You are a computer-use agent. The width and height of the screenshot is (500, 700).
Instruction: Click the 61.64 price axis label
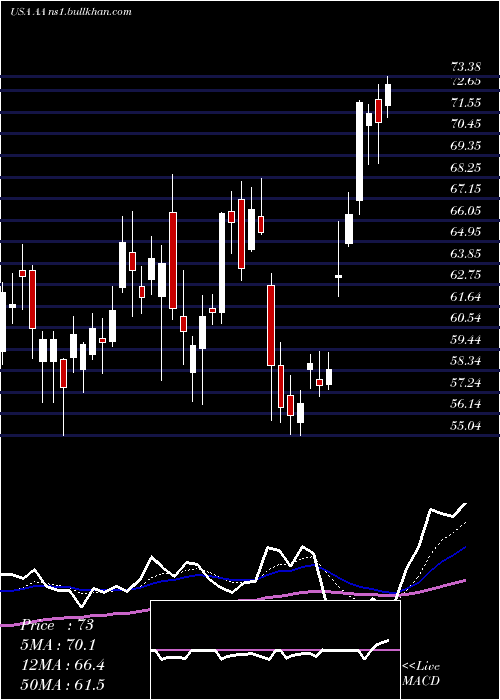[x=466, y=296]
